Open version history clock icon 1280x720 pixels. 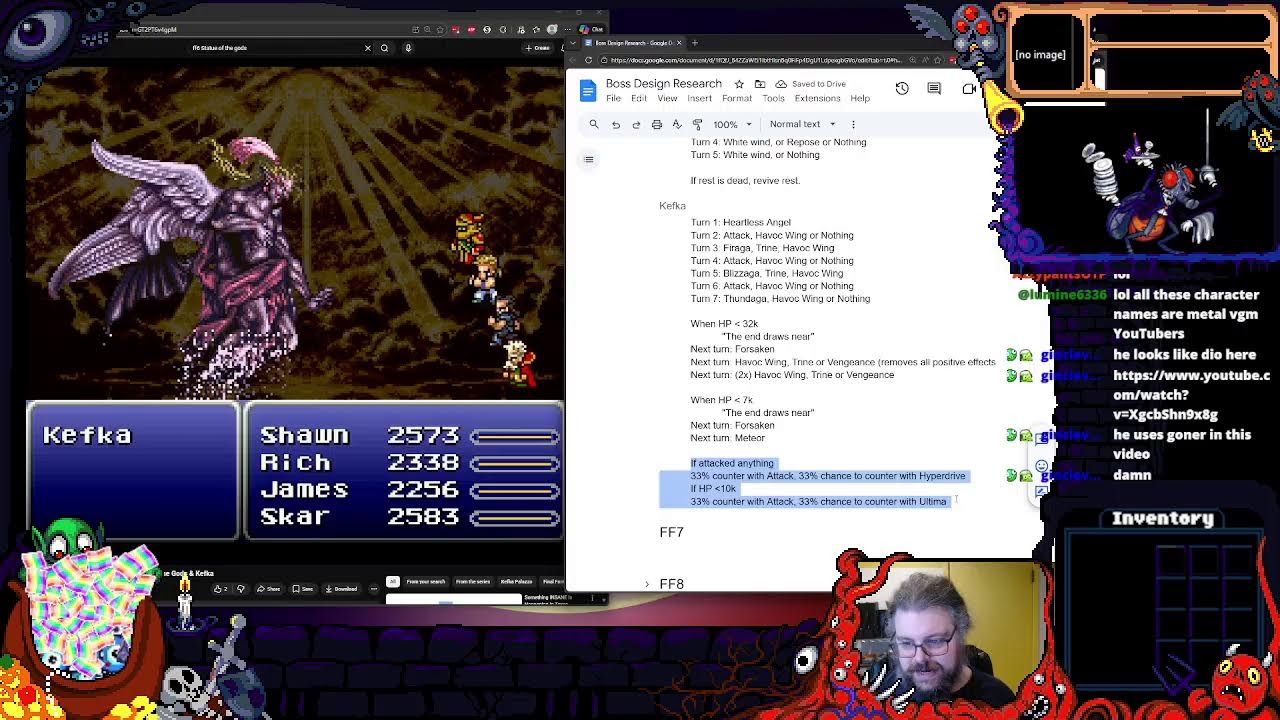tap(902, 89)
